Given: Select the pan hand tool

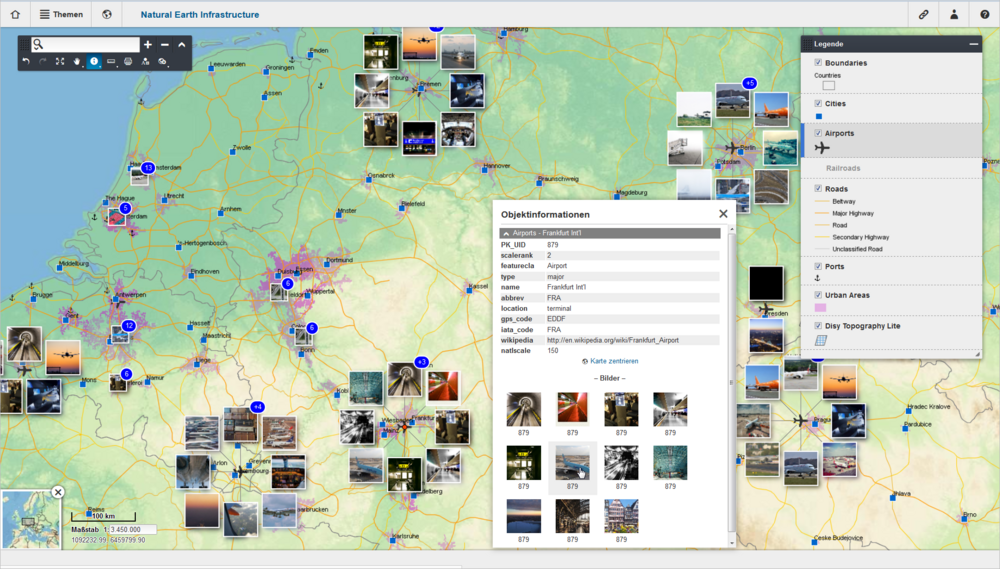Looking at the screenshot, I should [77, 62].
